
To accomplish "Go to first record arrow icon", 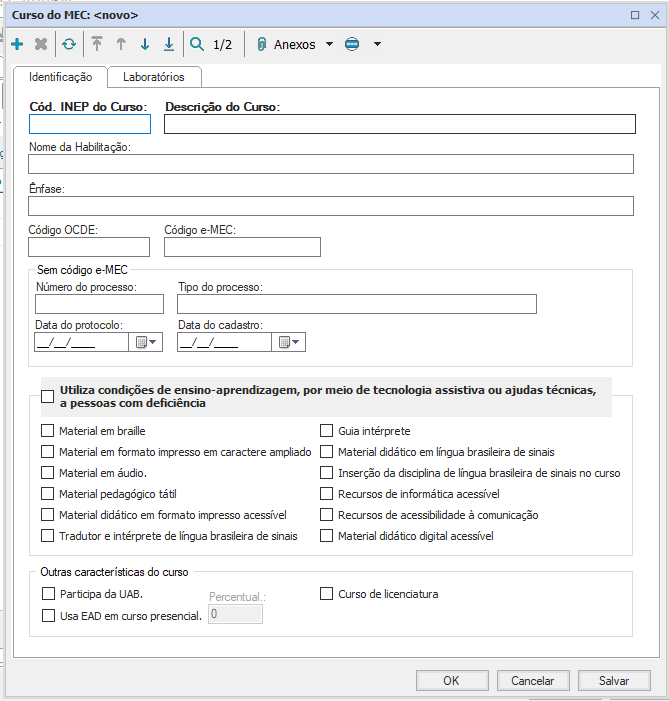I will tap(97, 44).
